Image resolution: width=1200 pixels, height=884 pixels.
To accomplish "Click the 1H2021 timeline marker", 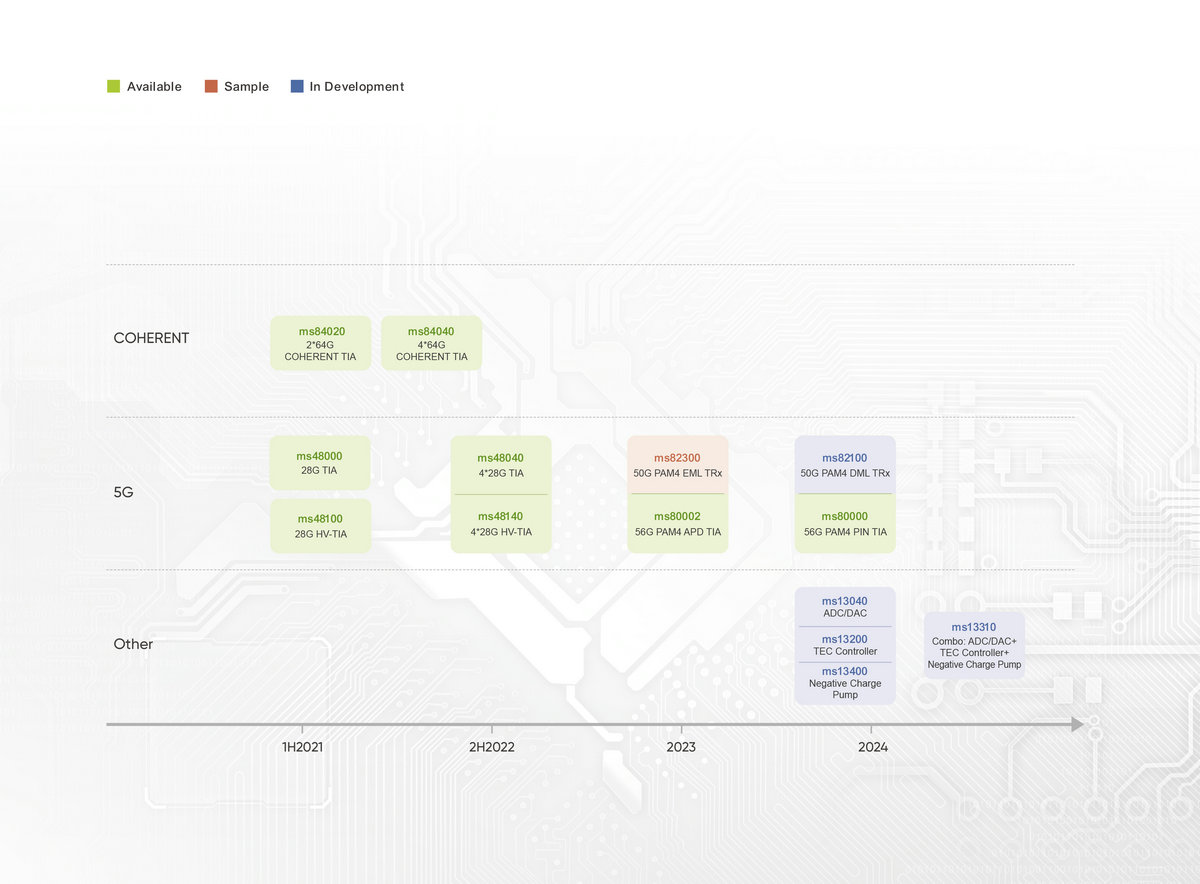I will click(302, 747).
